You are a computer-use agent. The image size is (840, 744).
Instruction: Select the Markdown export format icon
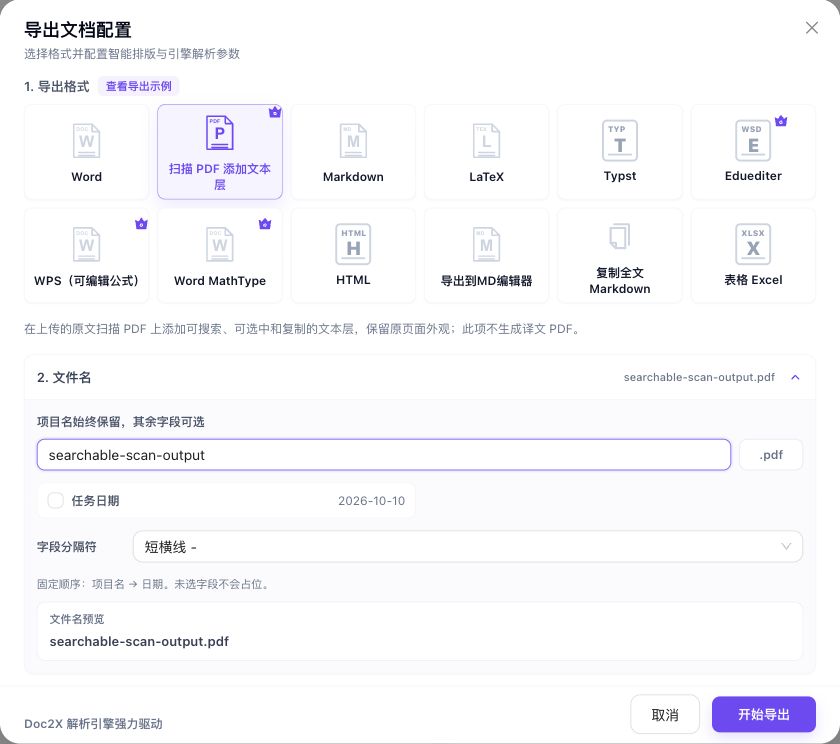tap(353, 141)
